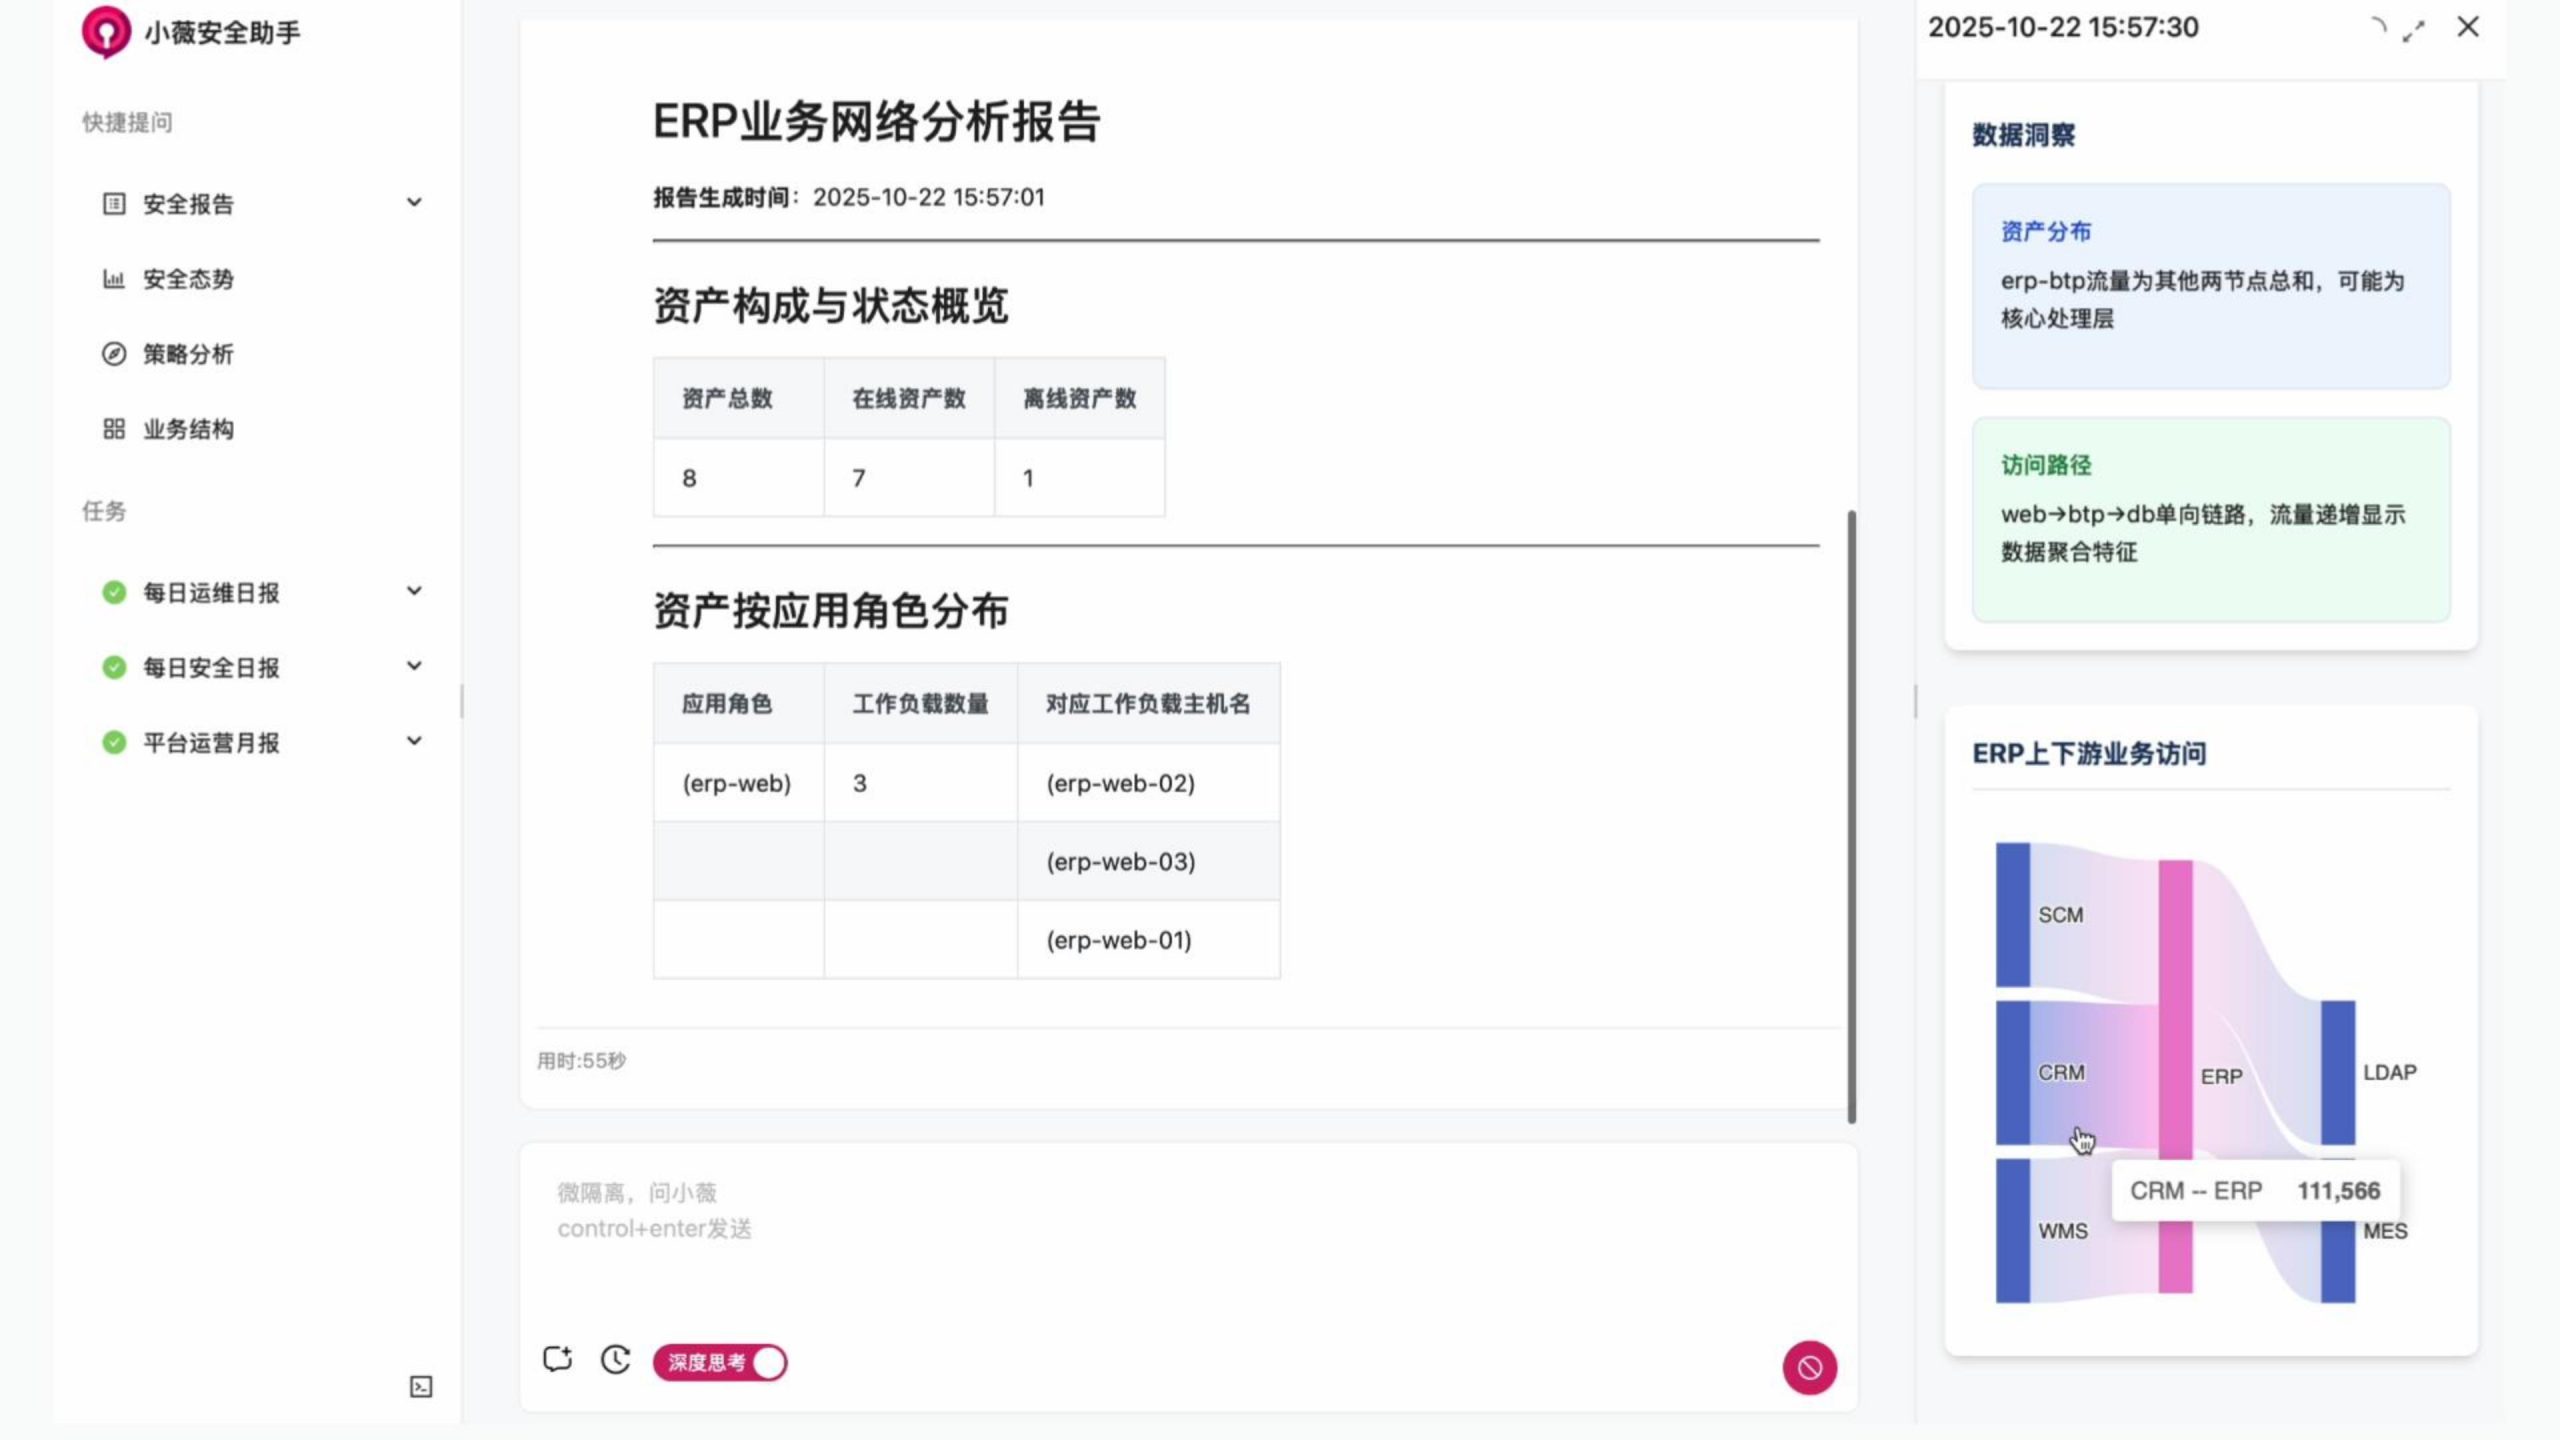Click the 资产分布 insight card
Screen dimensions: 2560x1440
point(2210,286)
